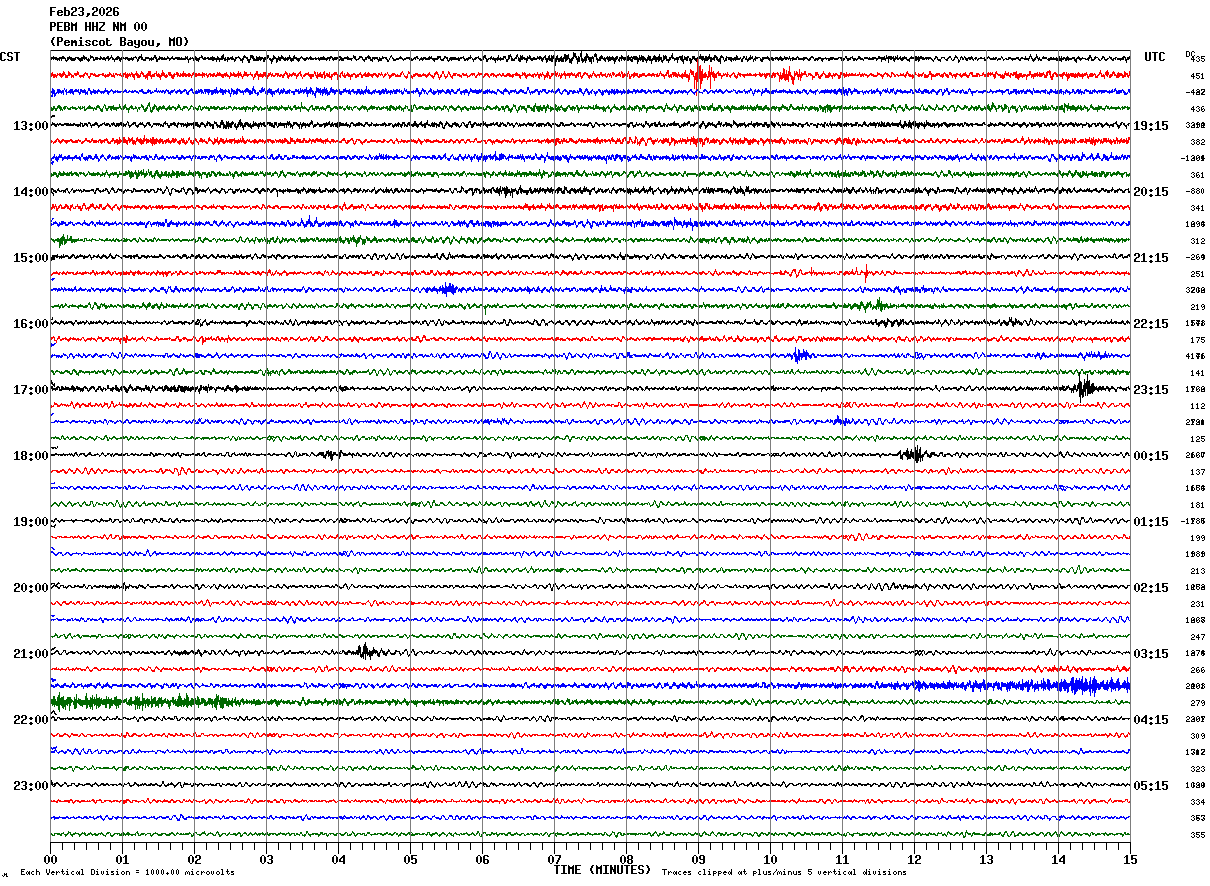The height and width of the screenshot is (886, 1210).
Task: Select the 18:00 CST time label
Action: pos(30,456)
